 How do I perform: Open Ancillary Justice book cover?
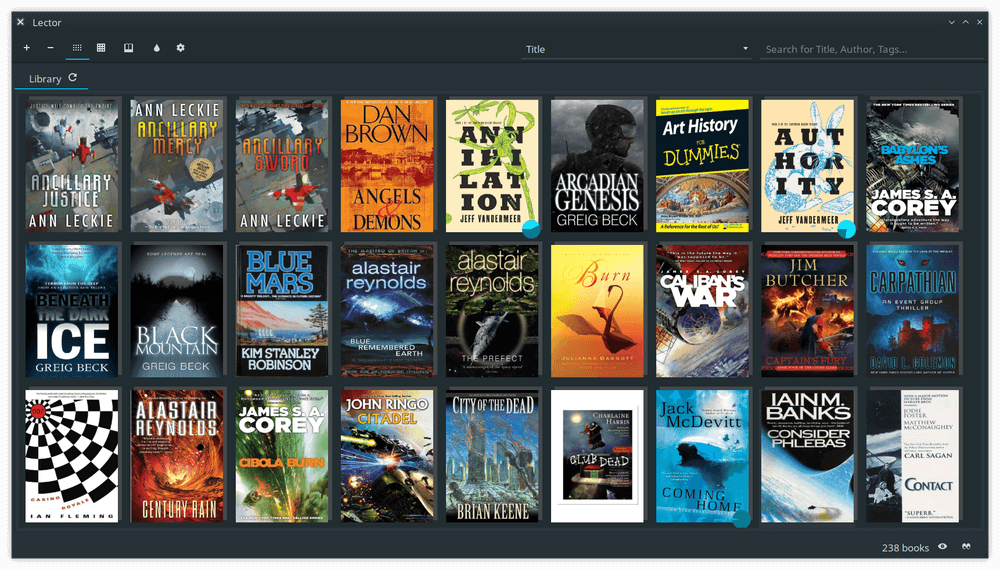72,166
